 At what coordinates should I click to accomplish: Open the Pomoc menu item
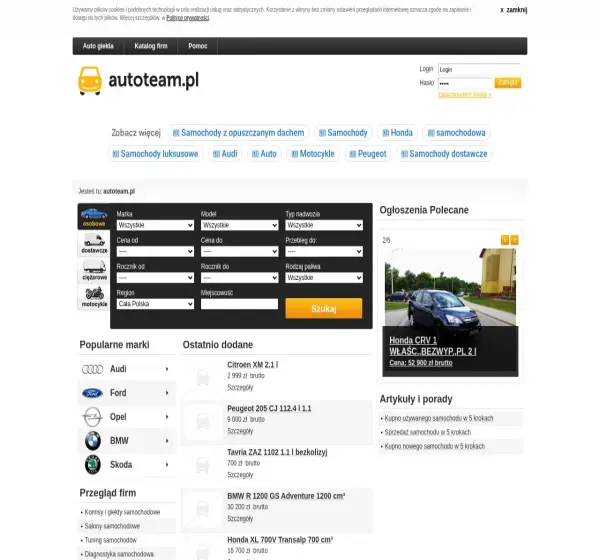197,46
